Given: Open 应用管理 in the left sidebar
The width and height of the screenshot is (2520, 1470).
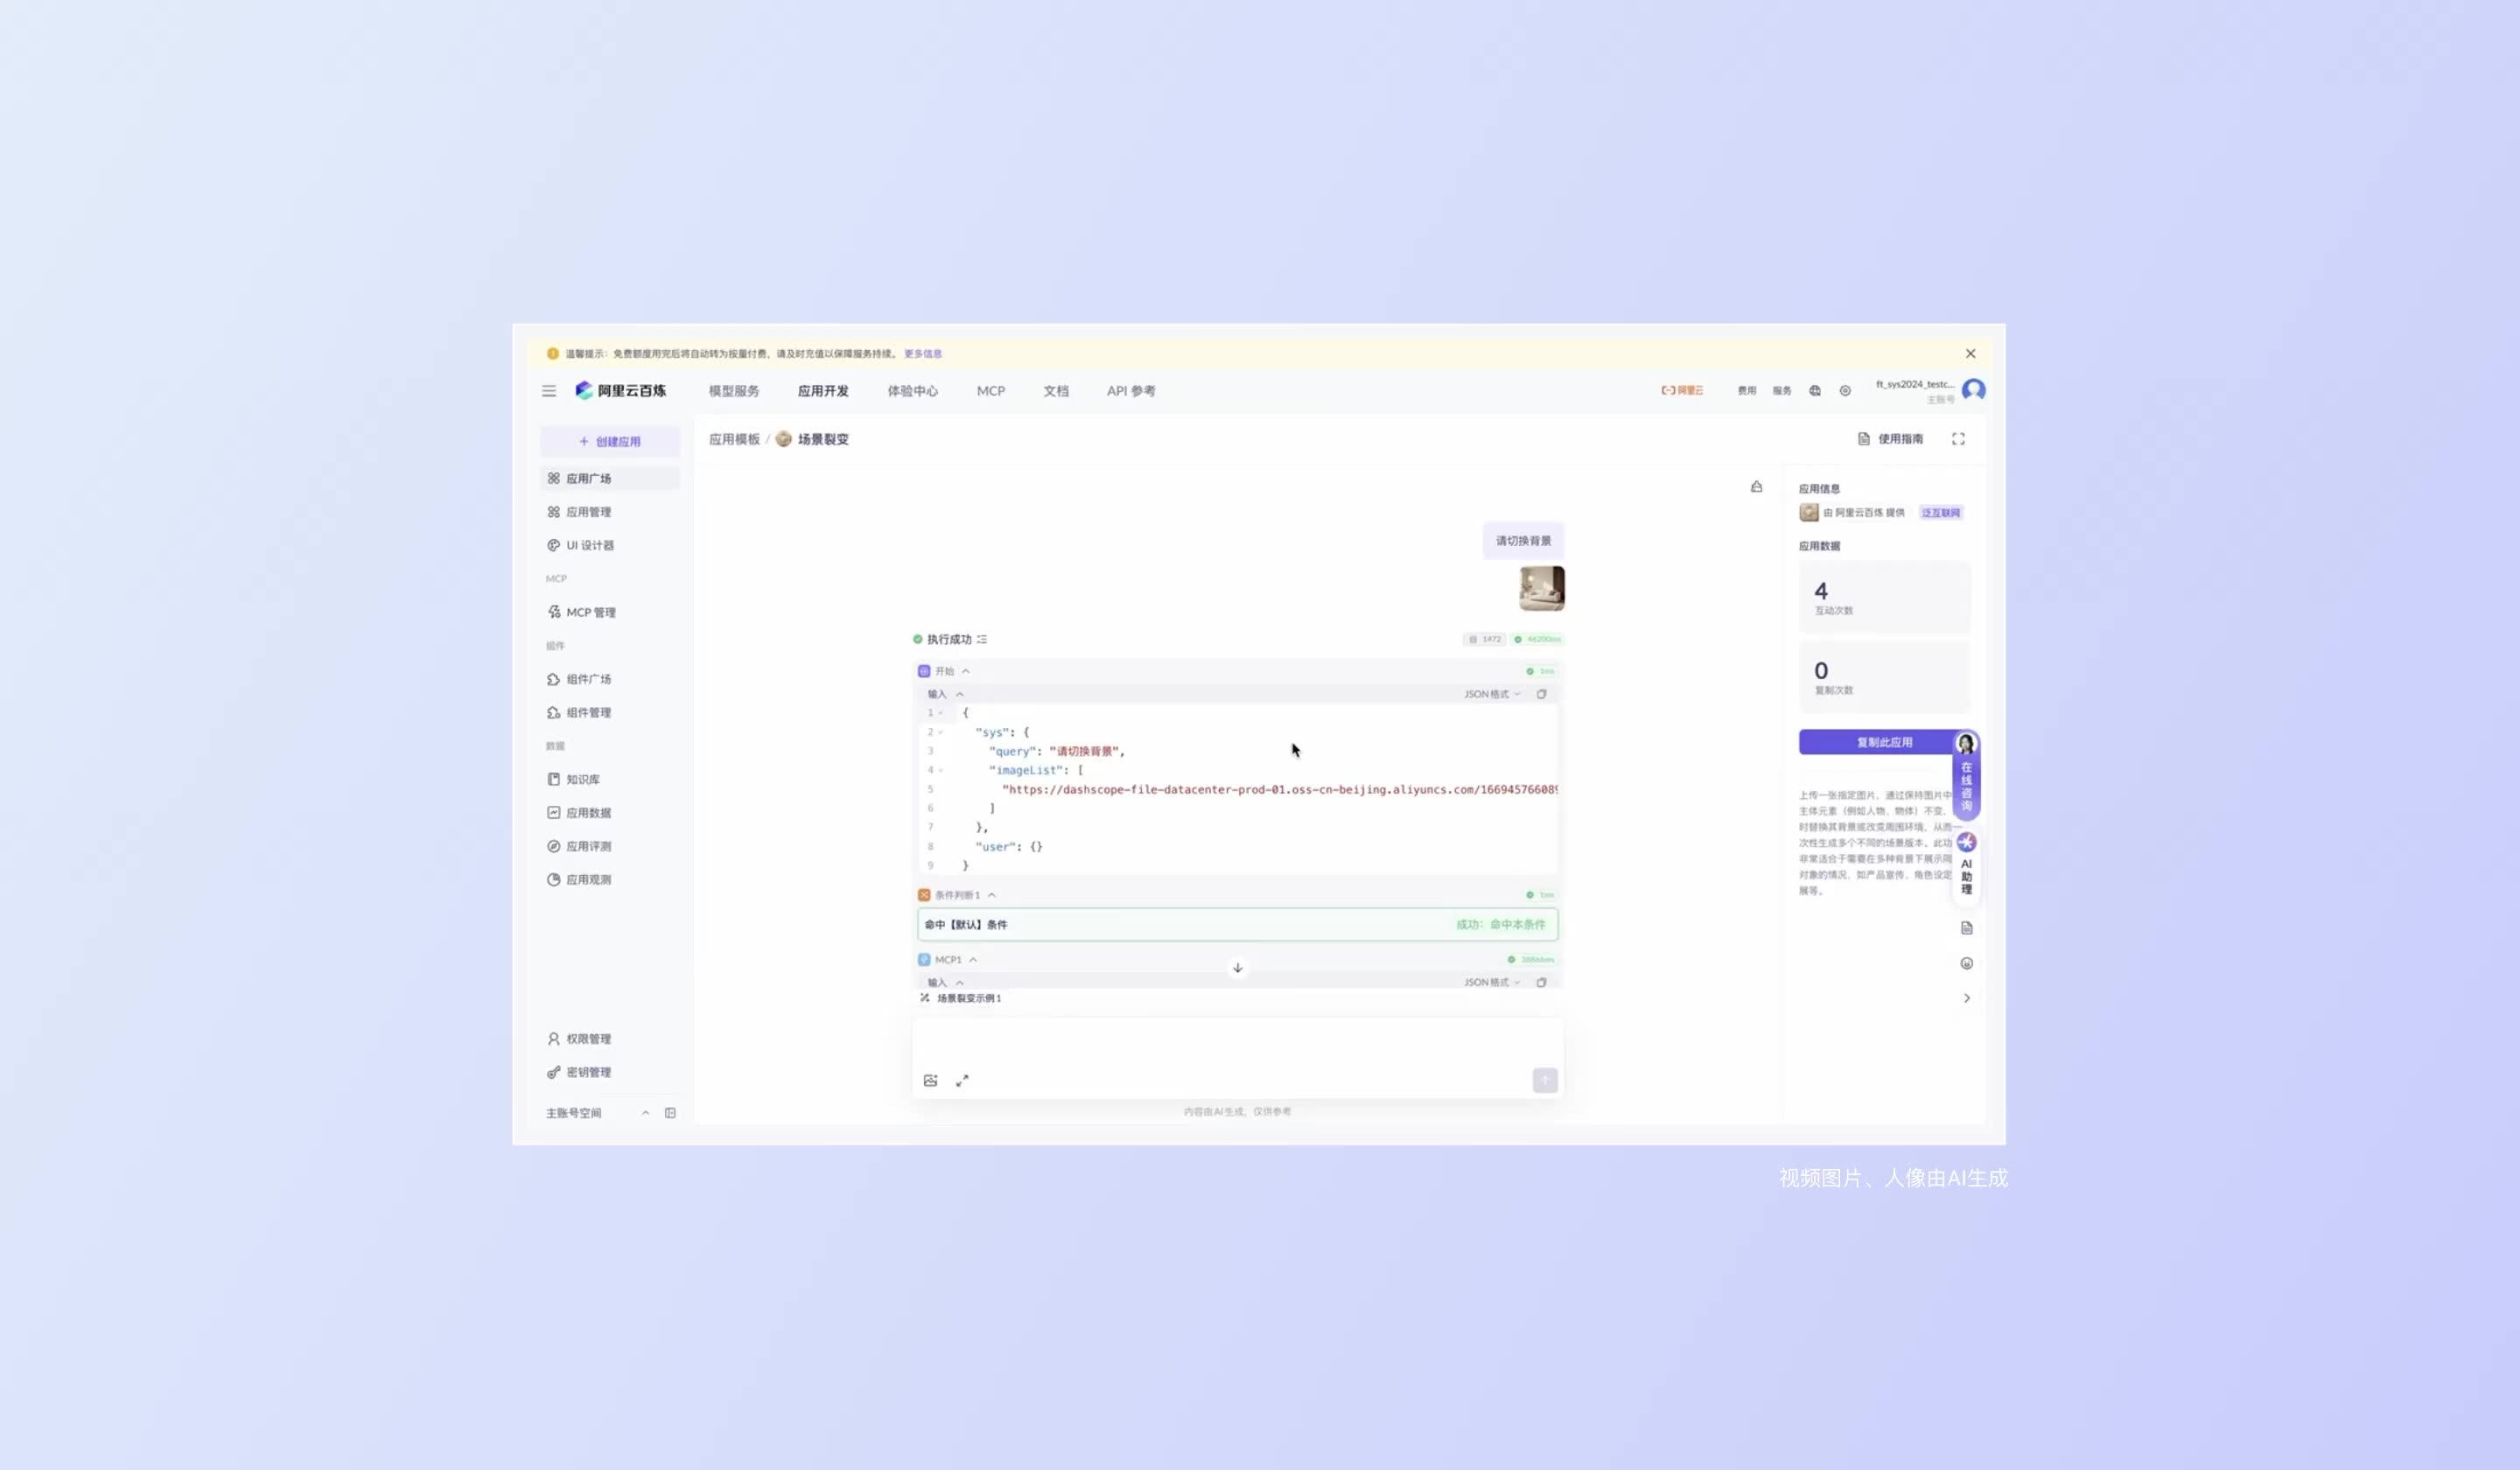Looking at the screenshot, I should [588, 512].
